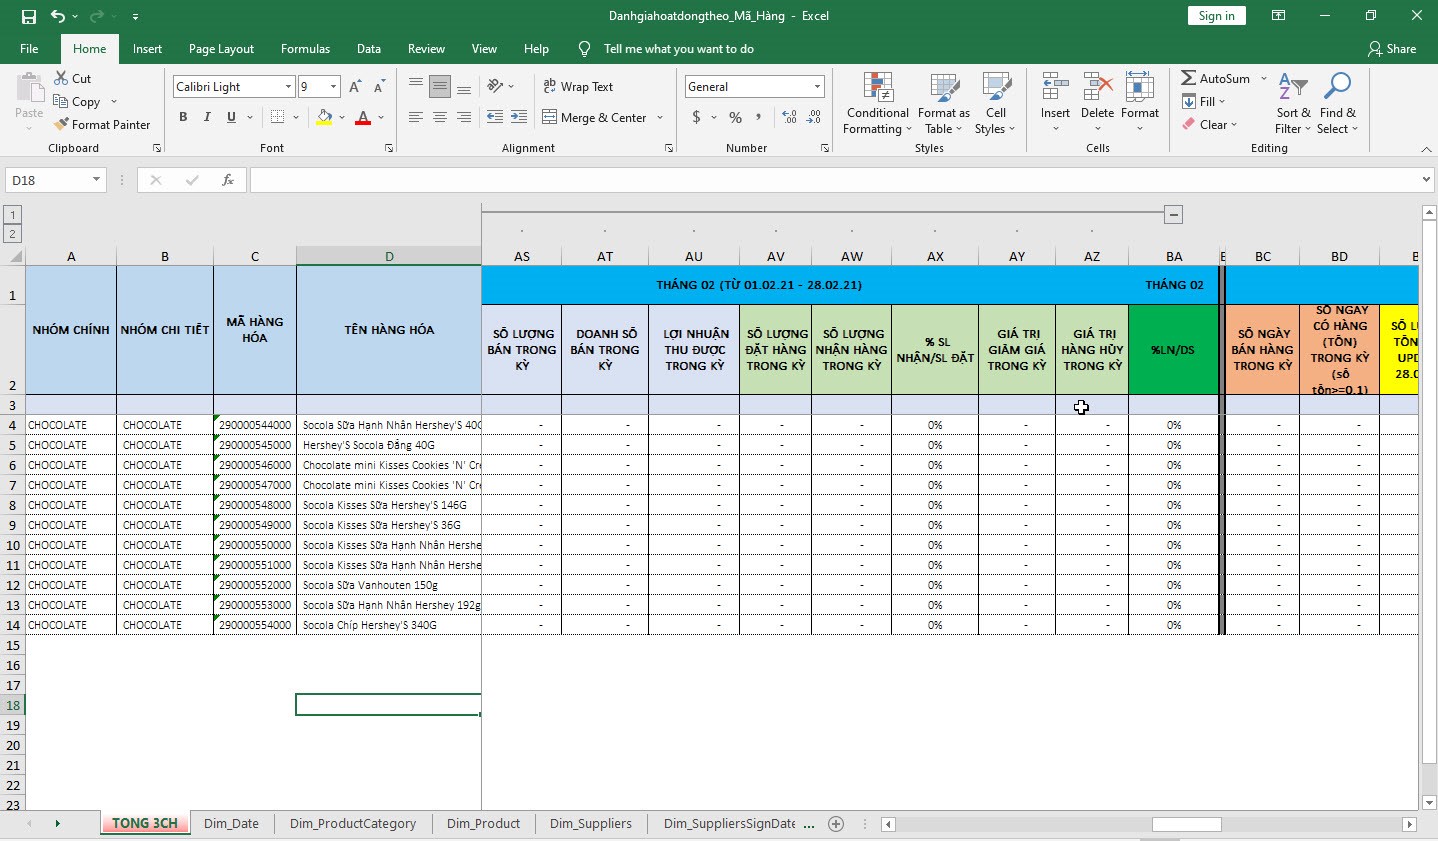Toggle middle vertical alignment
The image size is (1438, 841).
tap(439, 87)
